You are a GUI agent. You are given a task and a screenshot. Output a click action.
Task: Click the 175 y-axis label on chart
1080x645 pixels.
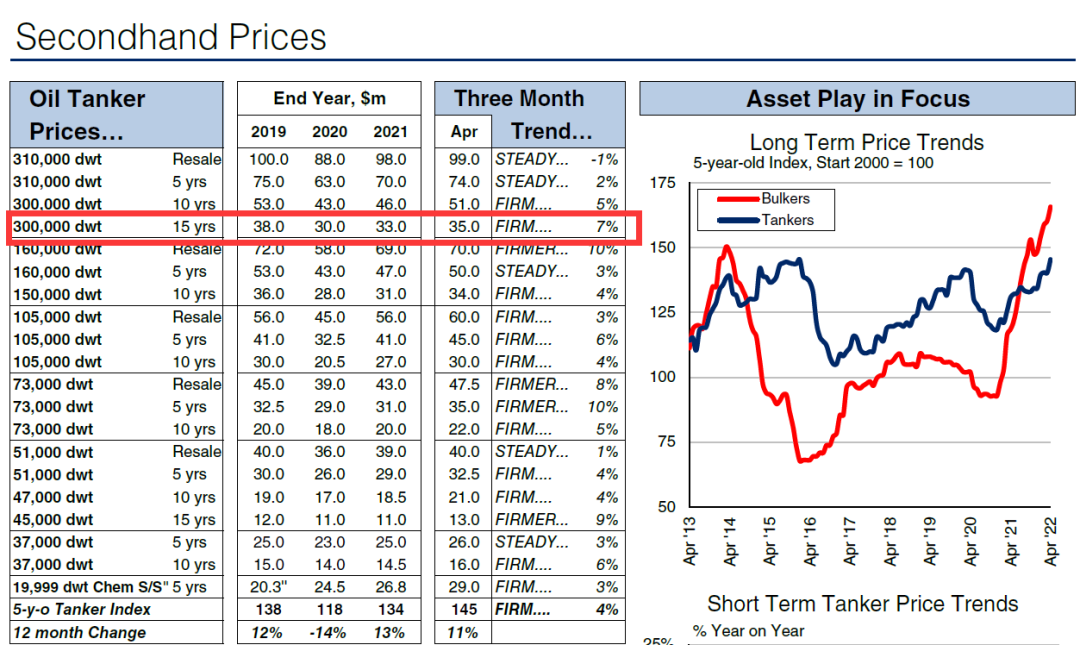663,184
